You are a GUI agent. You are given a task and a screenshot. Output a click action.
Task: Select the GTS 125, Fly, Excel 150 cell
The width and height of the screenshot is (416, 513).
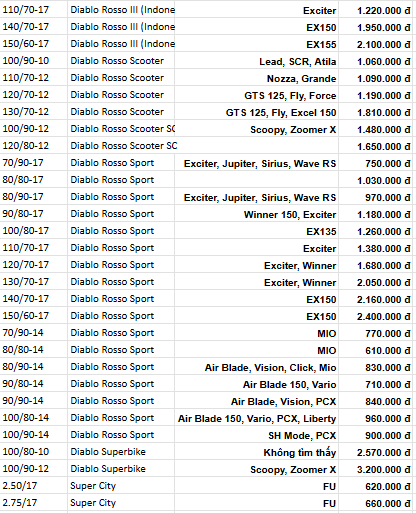click(256, 112)
